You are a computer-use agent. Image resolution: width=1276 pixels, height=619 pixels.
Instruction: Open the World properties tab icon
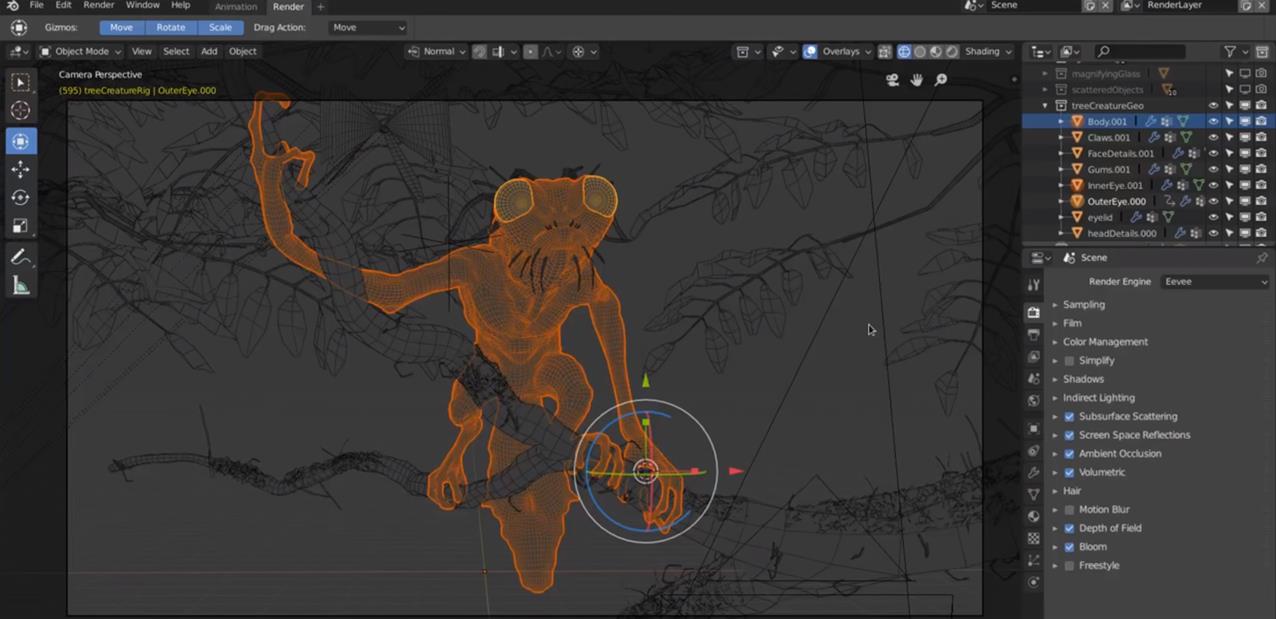[1034, 401]
